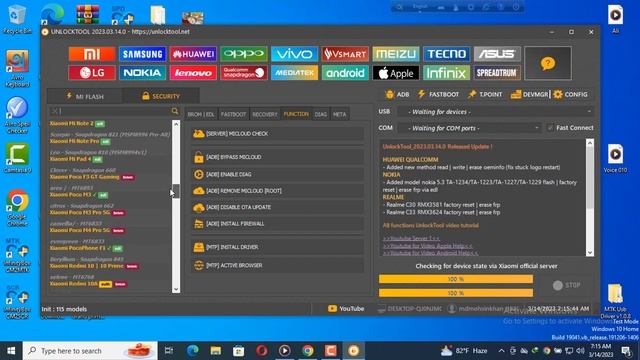640x360 pixels.
Task: Select Xiaomi Poco F3 GT Gaming
Action: 84,177
